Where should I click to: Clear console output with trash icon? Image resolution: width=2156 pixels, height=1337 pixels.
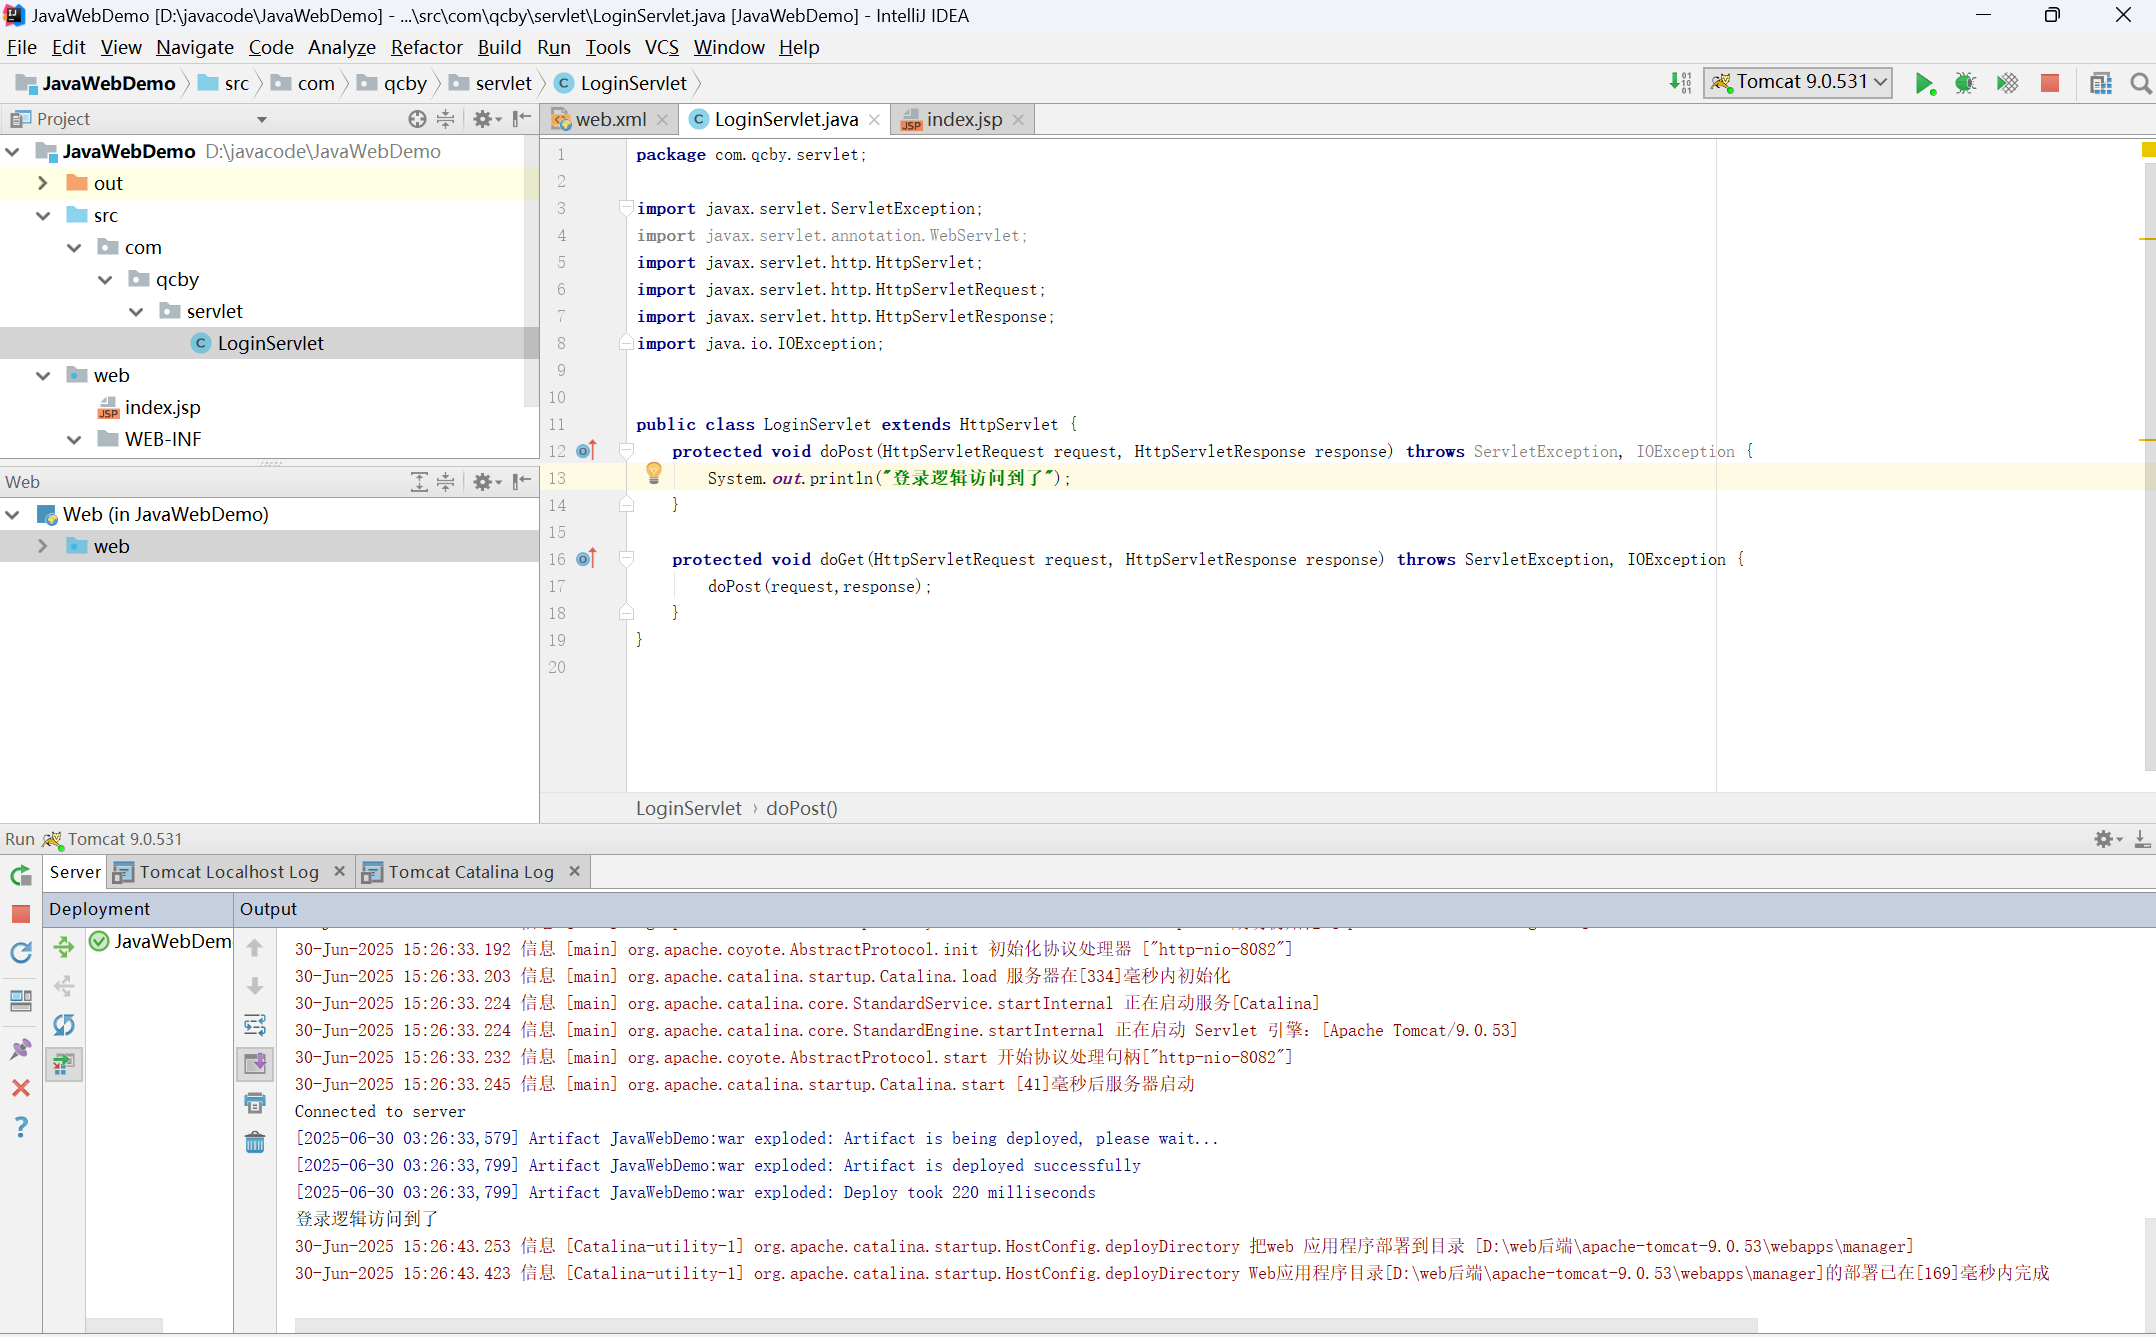tap(255, 1142)
